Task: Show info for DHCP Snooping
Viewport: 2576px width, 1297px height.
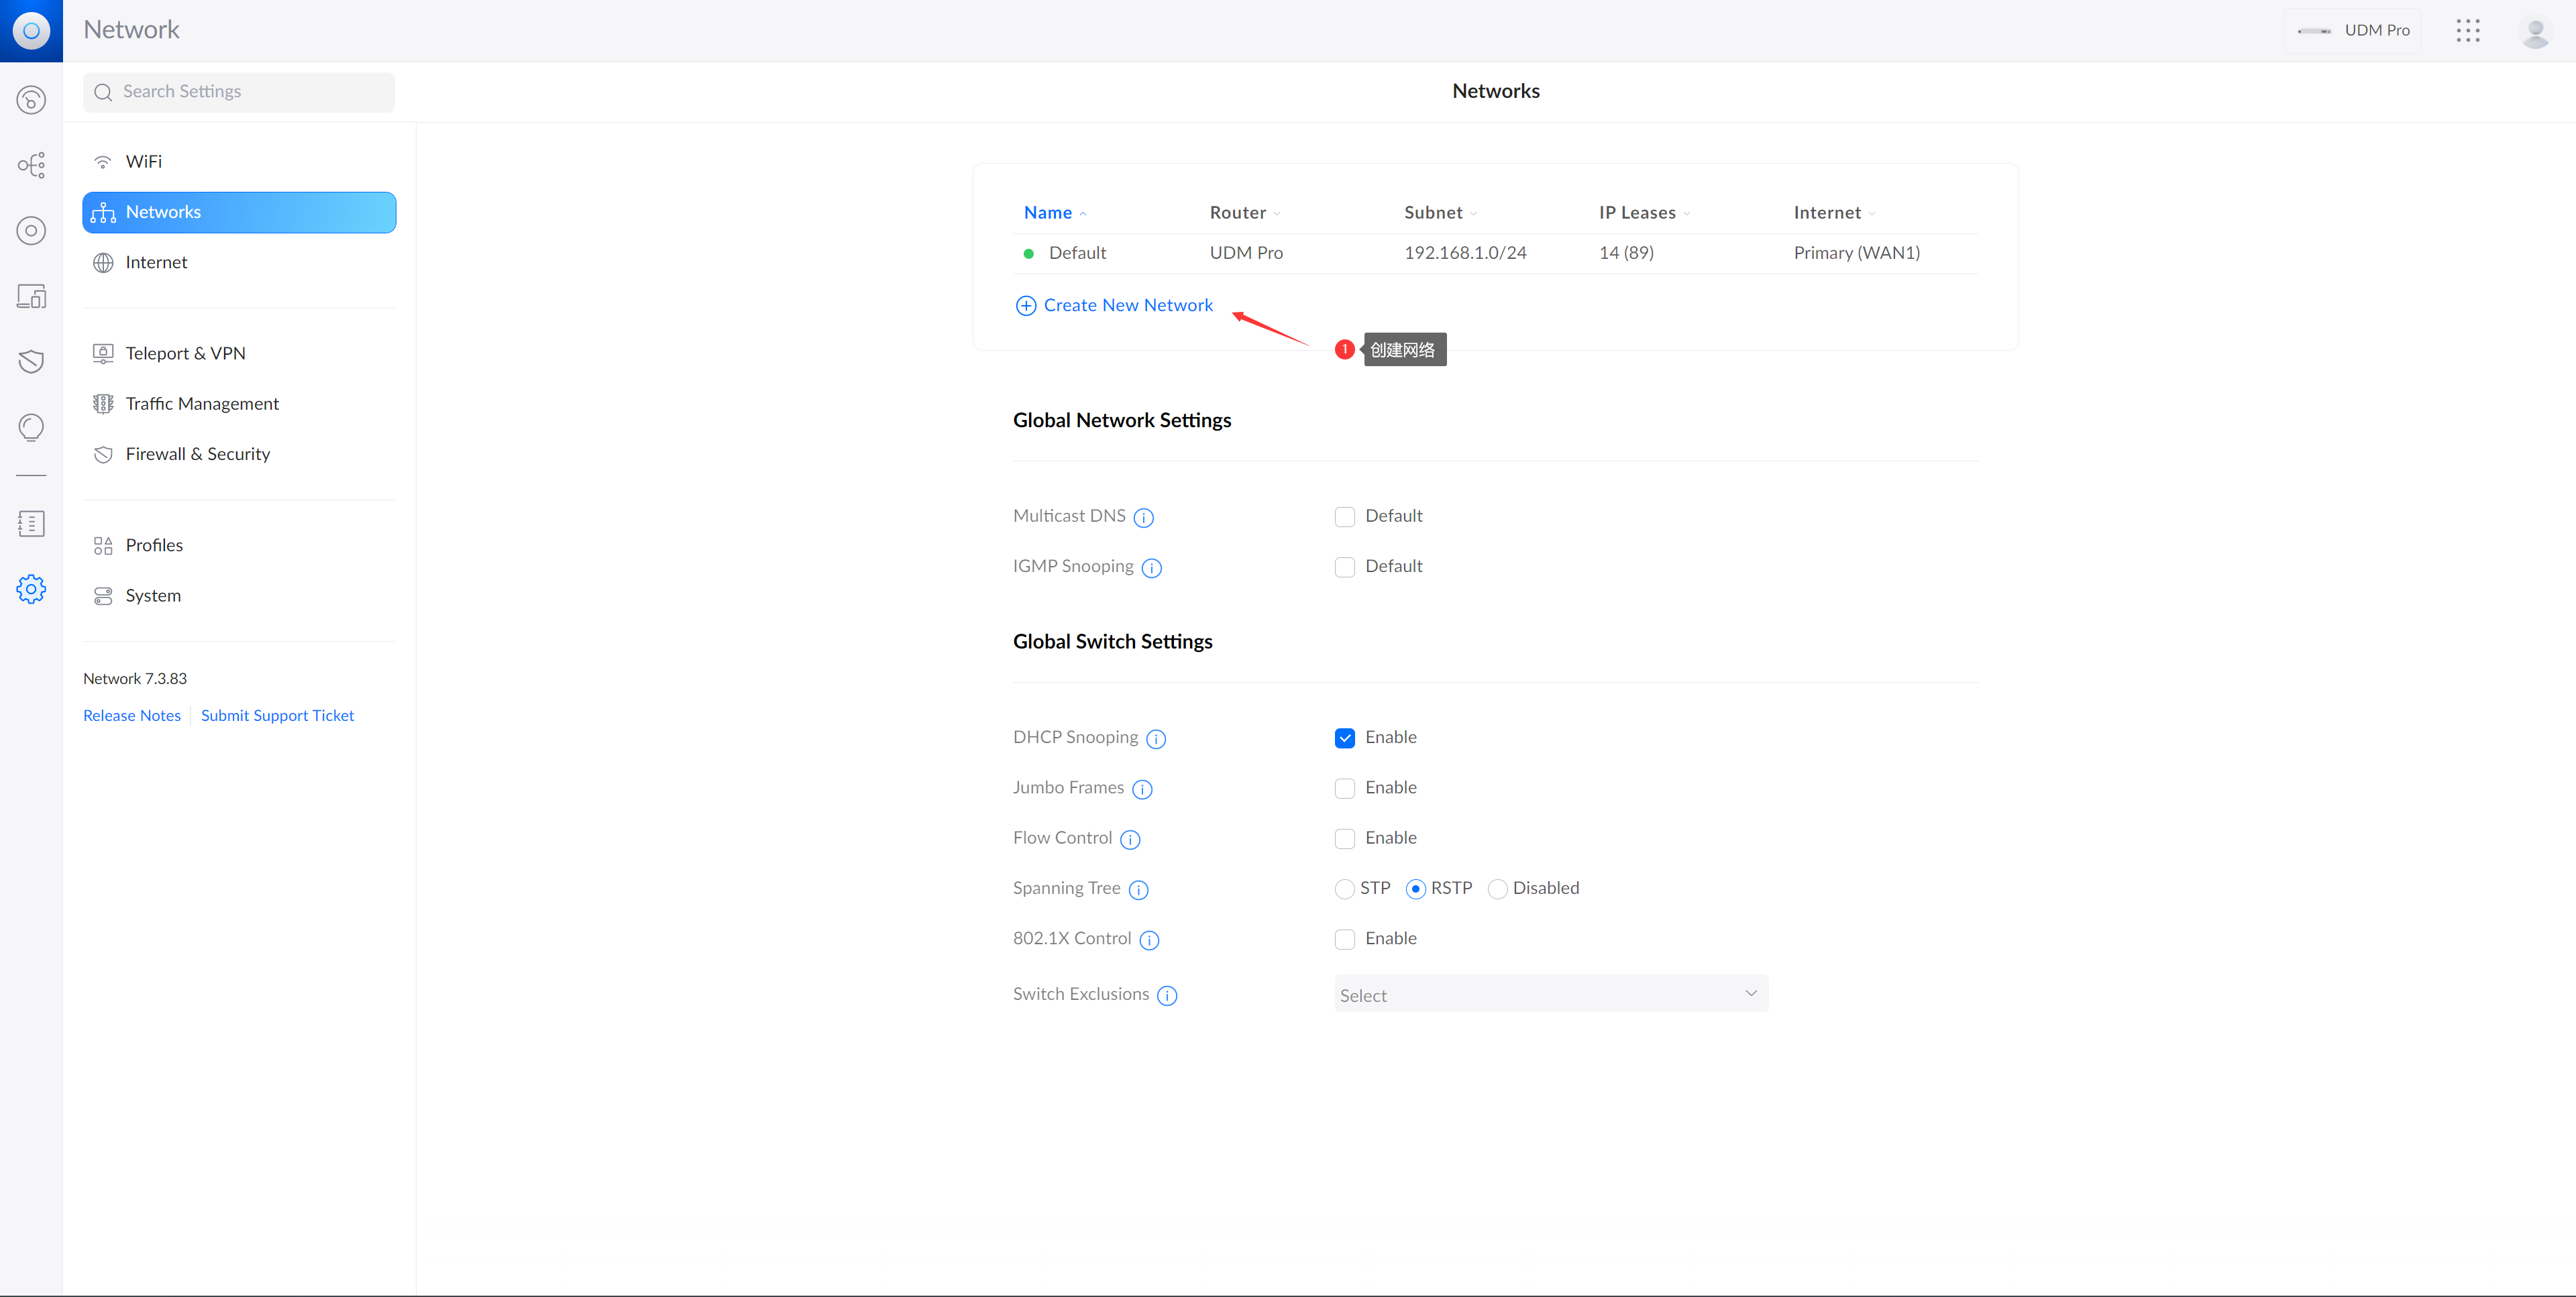Action: 1156,739
